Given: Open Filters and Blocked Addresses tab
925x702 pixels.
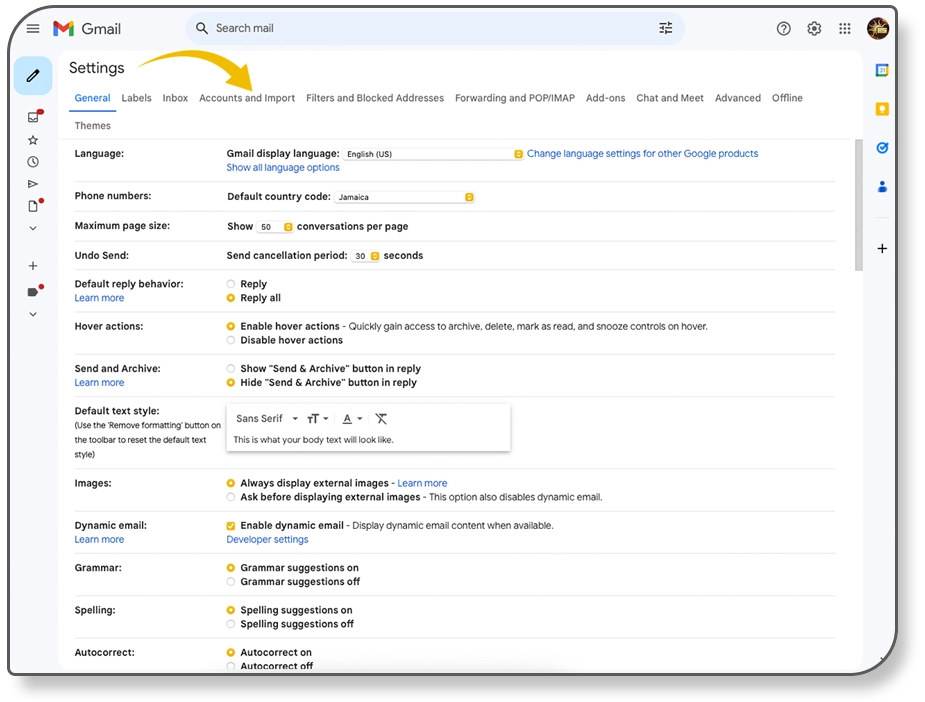Looking at the screenshot, I should pos(375,98).
